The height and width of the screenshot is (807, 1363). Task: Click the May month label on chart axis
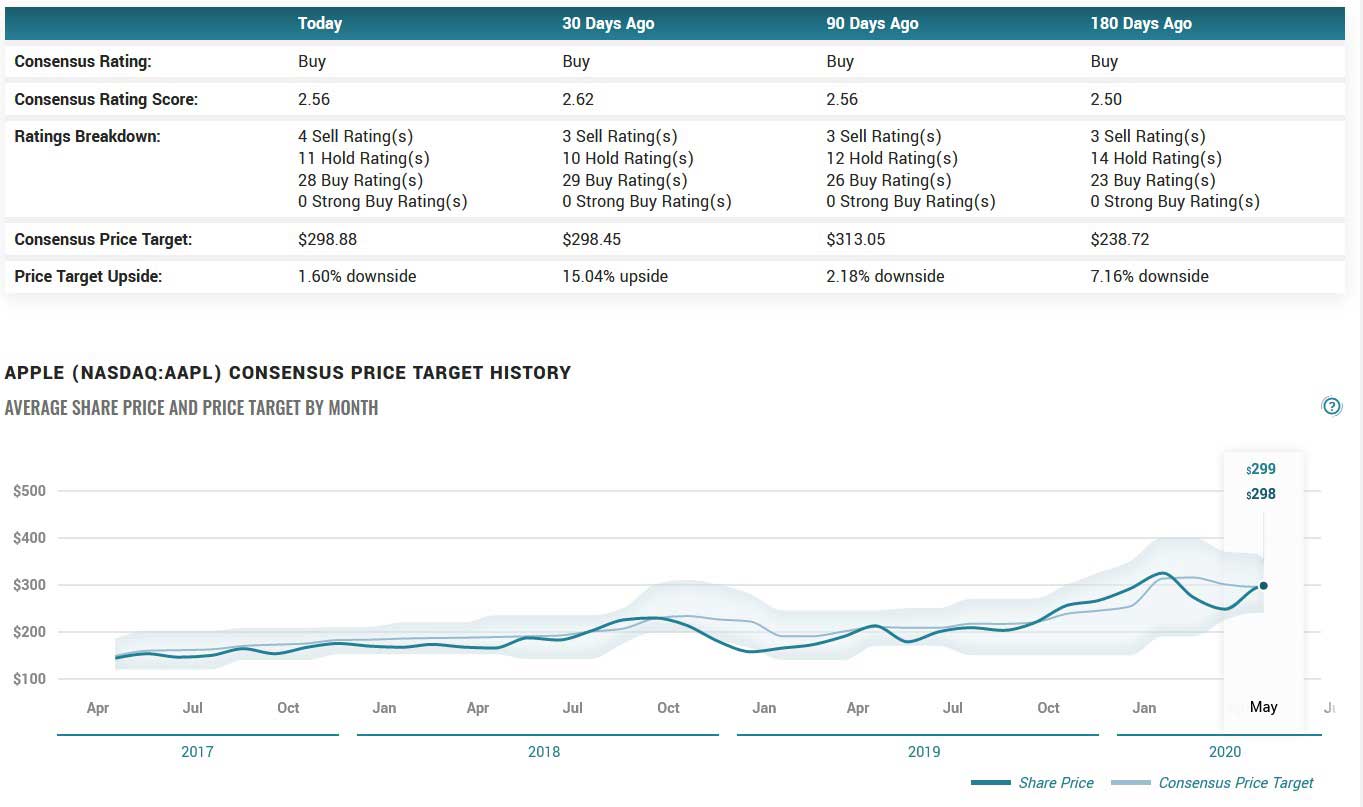pos(1264,707)
